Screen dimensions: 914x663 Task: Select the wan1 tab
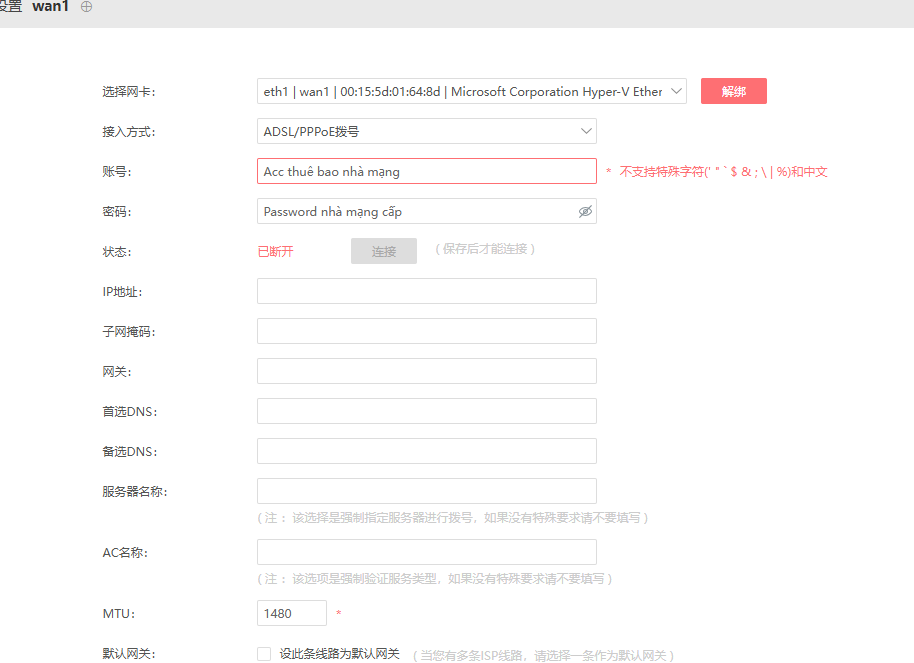tap(51, 7)
